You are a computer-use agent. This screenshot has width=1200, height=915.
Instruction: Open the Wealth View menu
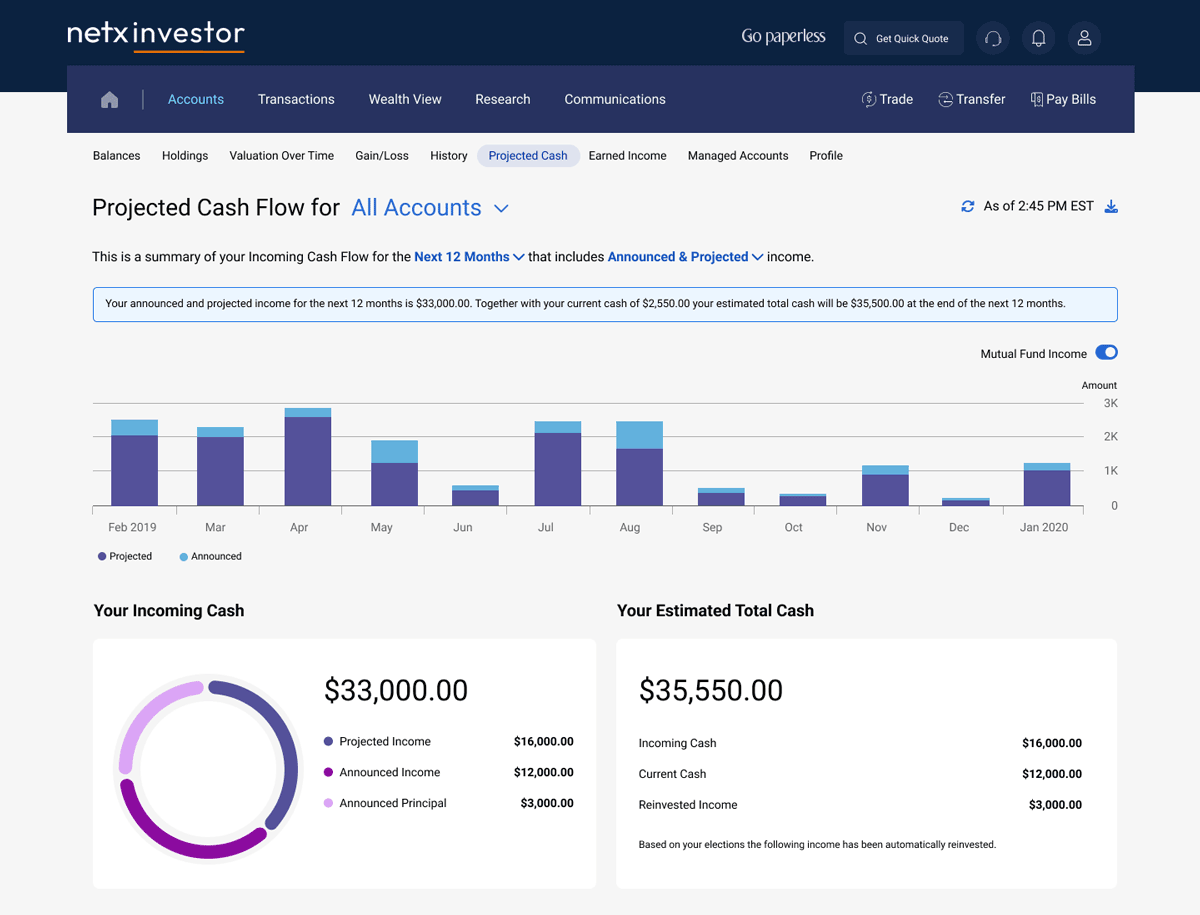(405, 99)
